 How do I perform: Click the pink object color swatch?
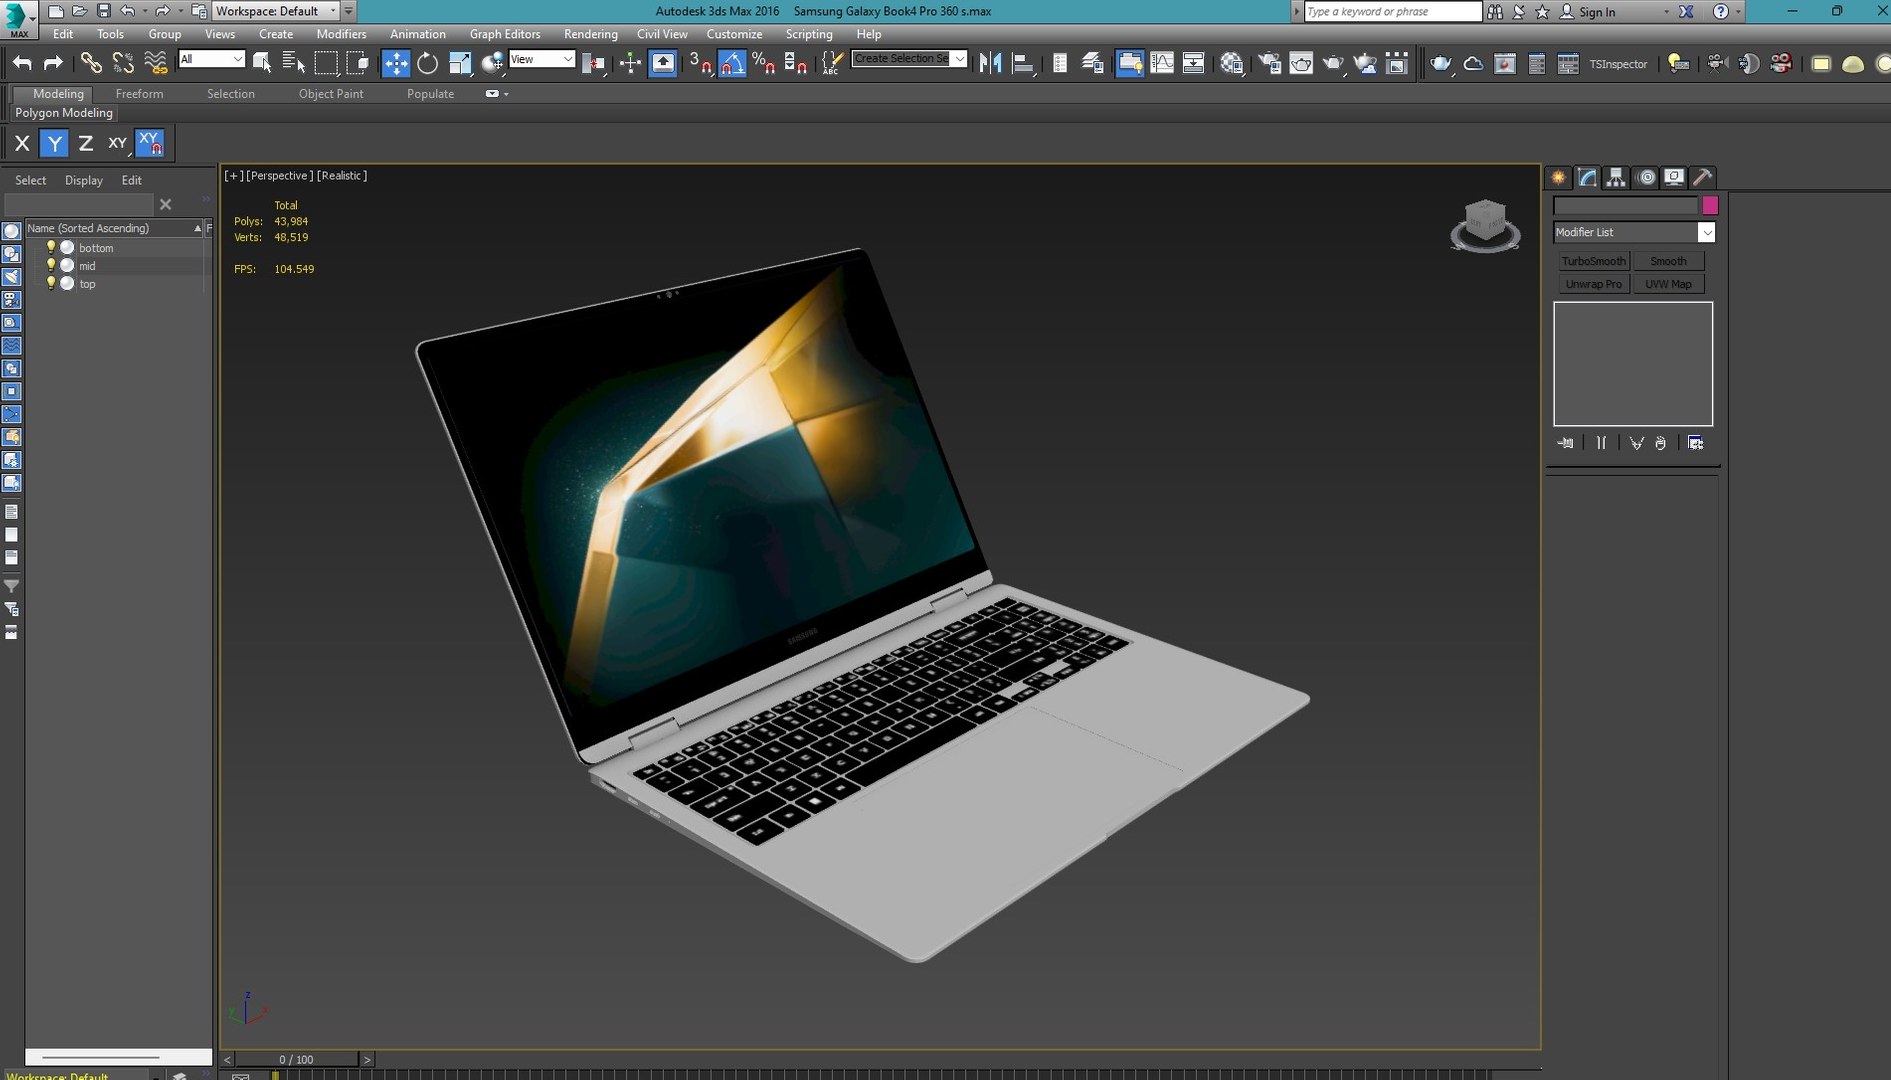1710,205
